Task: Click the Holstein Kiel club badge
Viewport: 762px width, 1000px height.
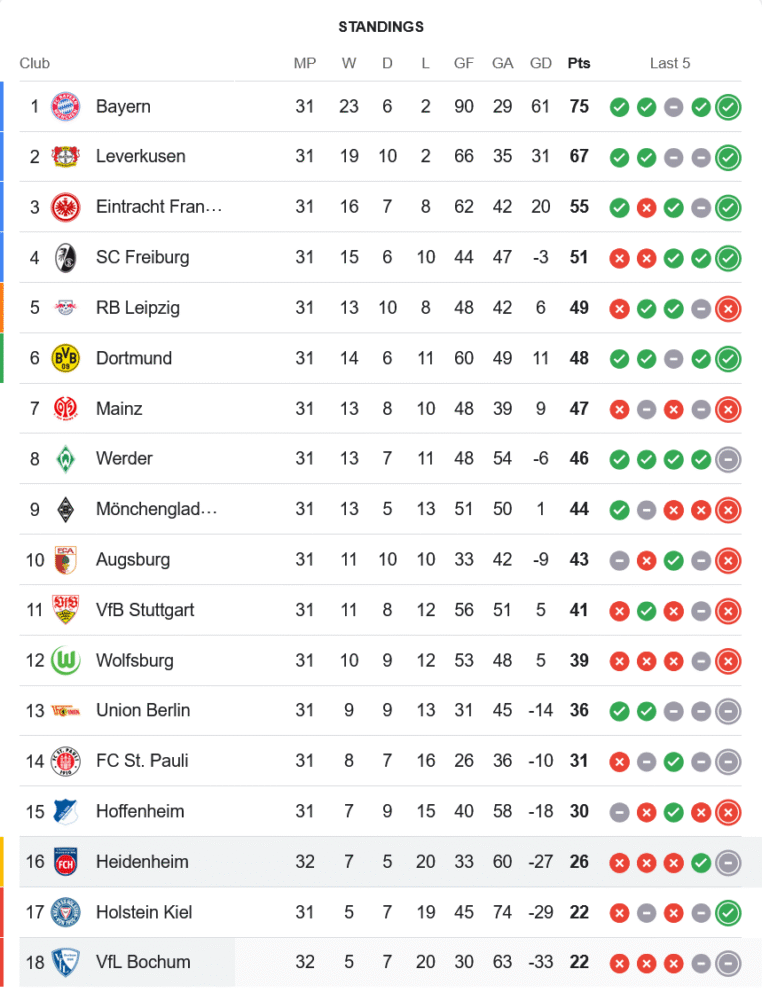Action: point(65,912)
